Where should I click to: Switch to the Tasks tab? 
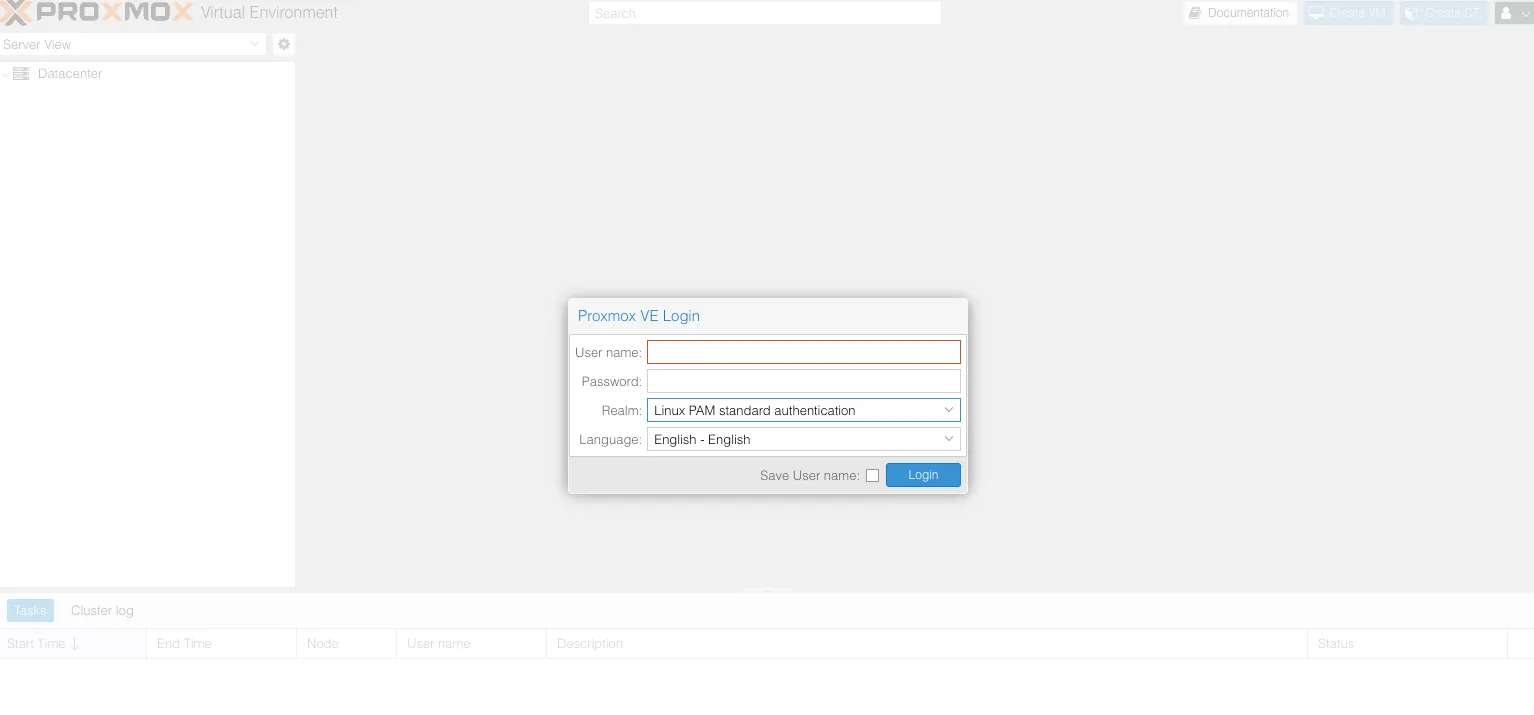coord(29,610)
